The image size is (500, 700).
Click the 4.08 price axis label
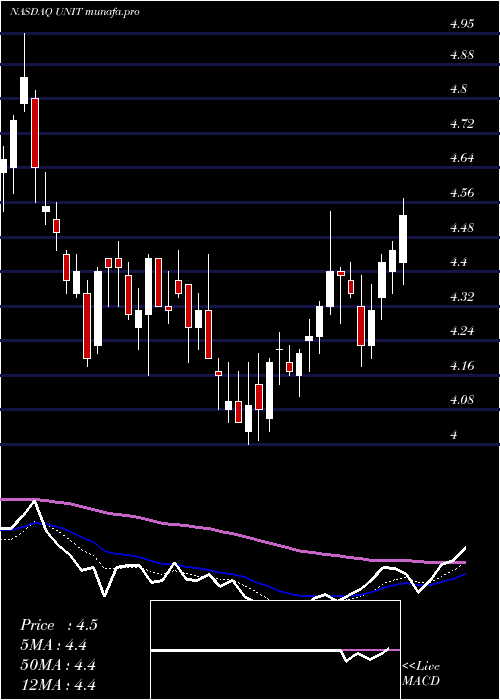(462, 400)
